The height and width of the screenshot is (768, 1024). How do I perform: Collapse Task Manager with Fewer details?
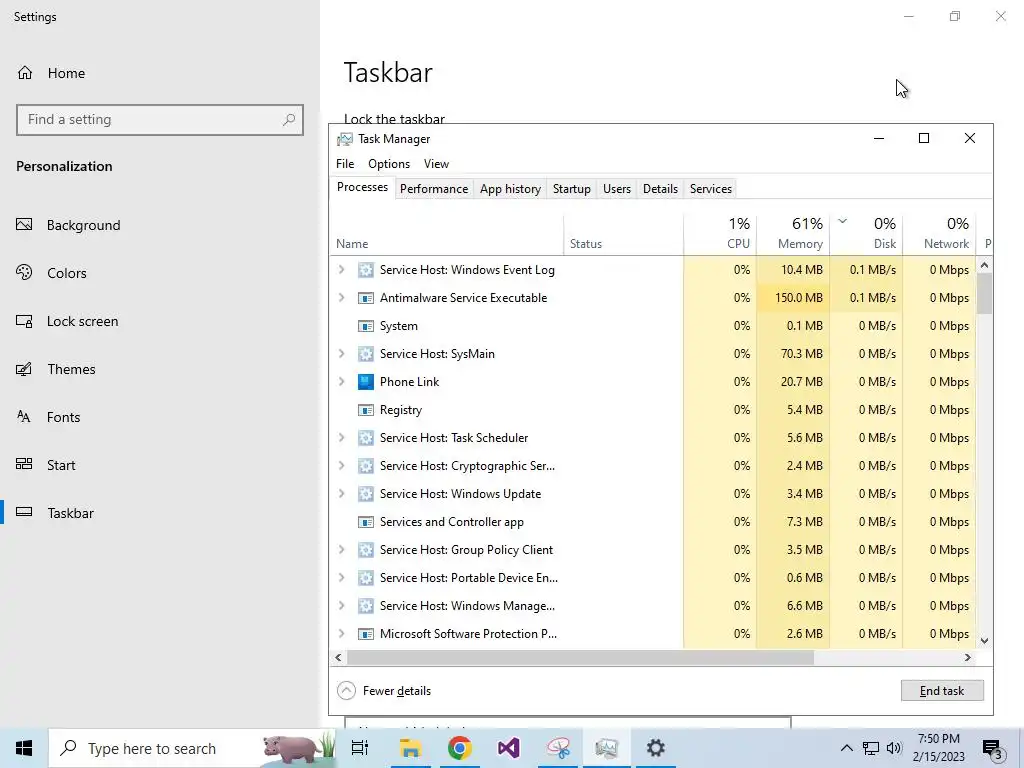point(384,691)
